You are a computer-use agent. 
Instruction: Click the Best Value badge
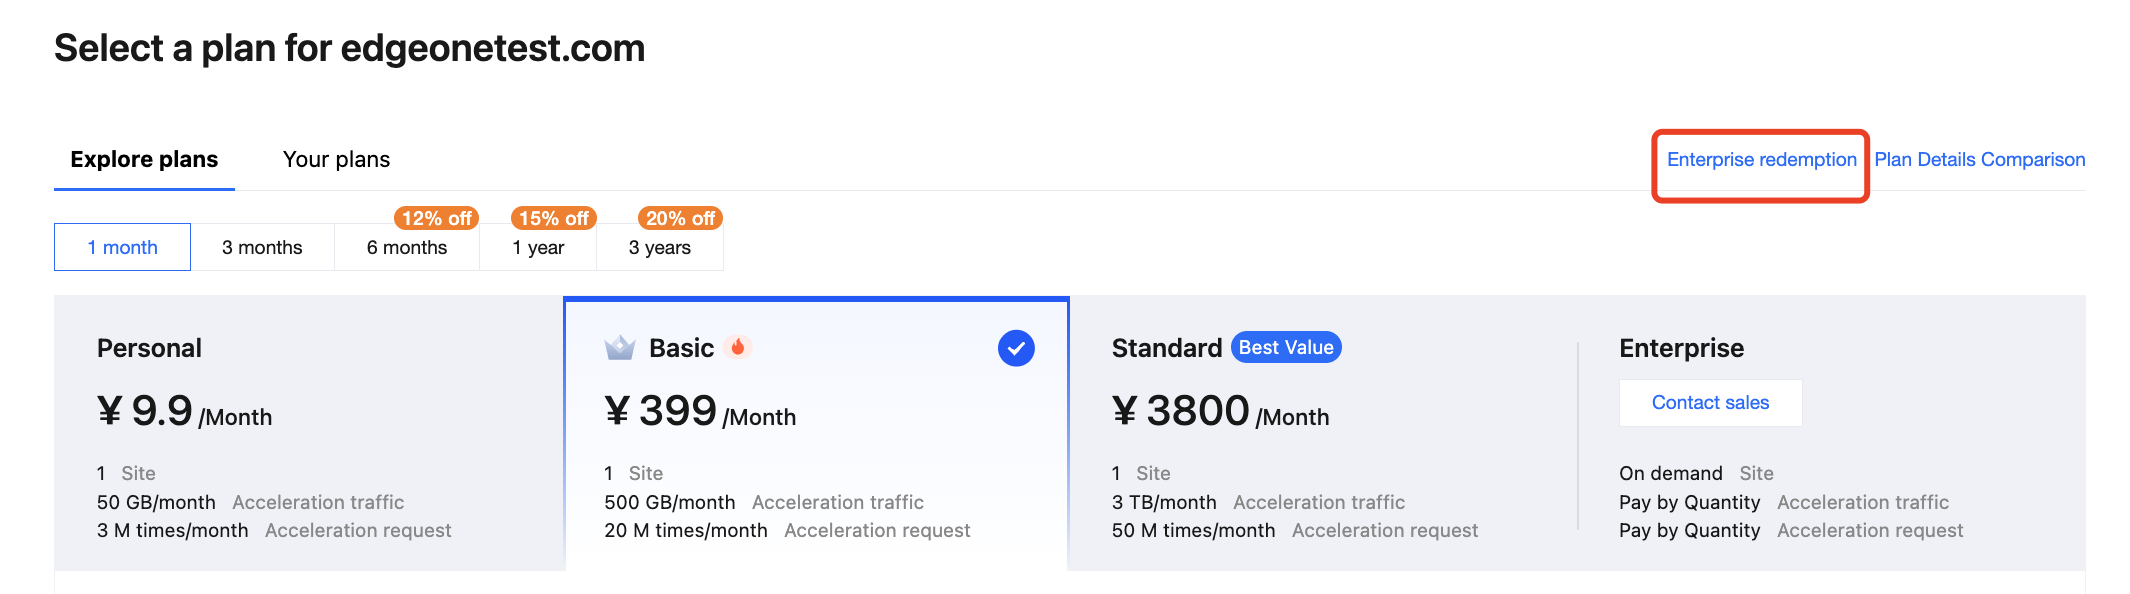click(1286, 347)
